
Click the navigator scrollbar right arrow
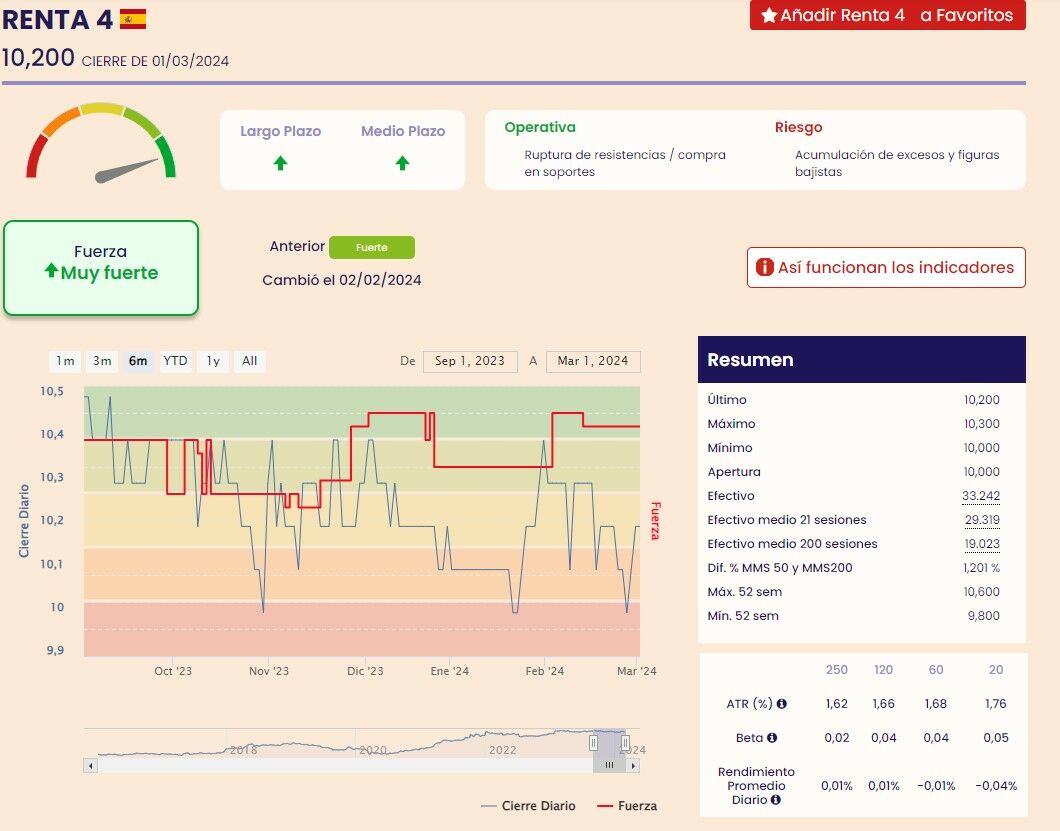pos(632,765)
